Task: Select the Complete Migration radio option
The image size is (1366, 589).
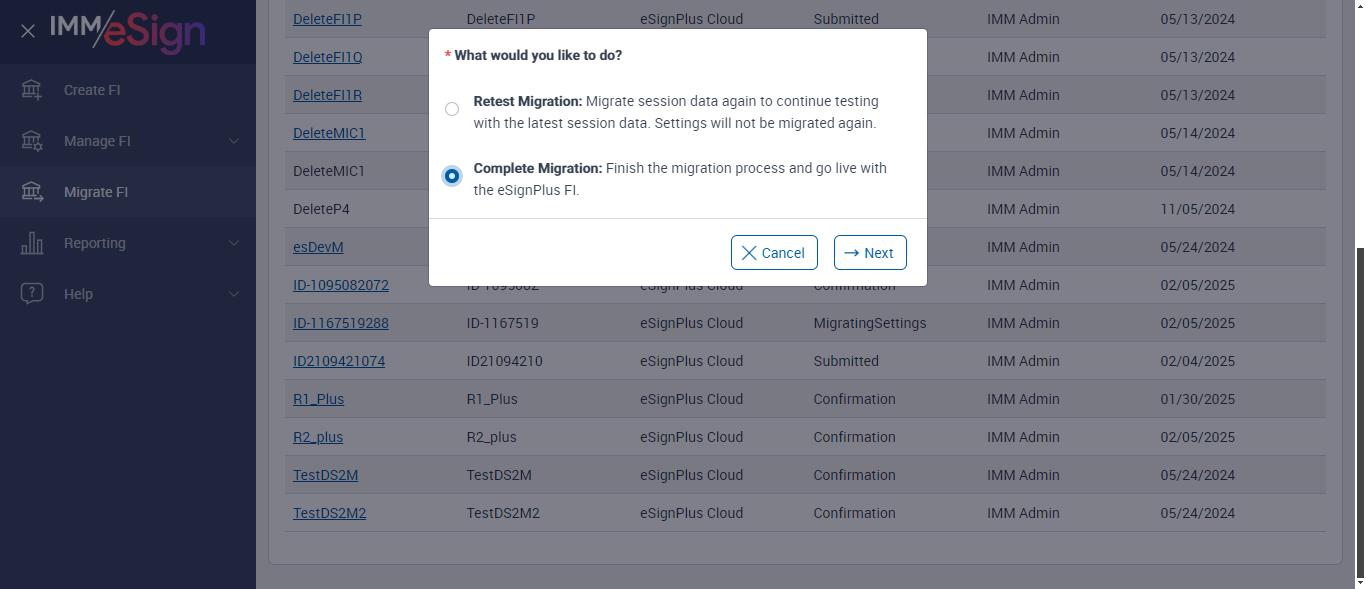Action: click(452, 176)
